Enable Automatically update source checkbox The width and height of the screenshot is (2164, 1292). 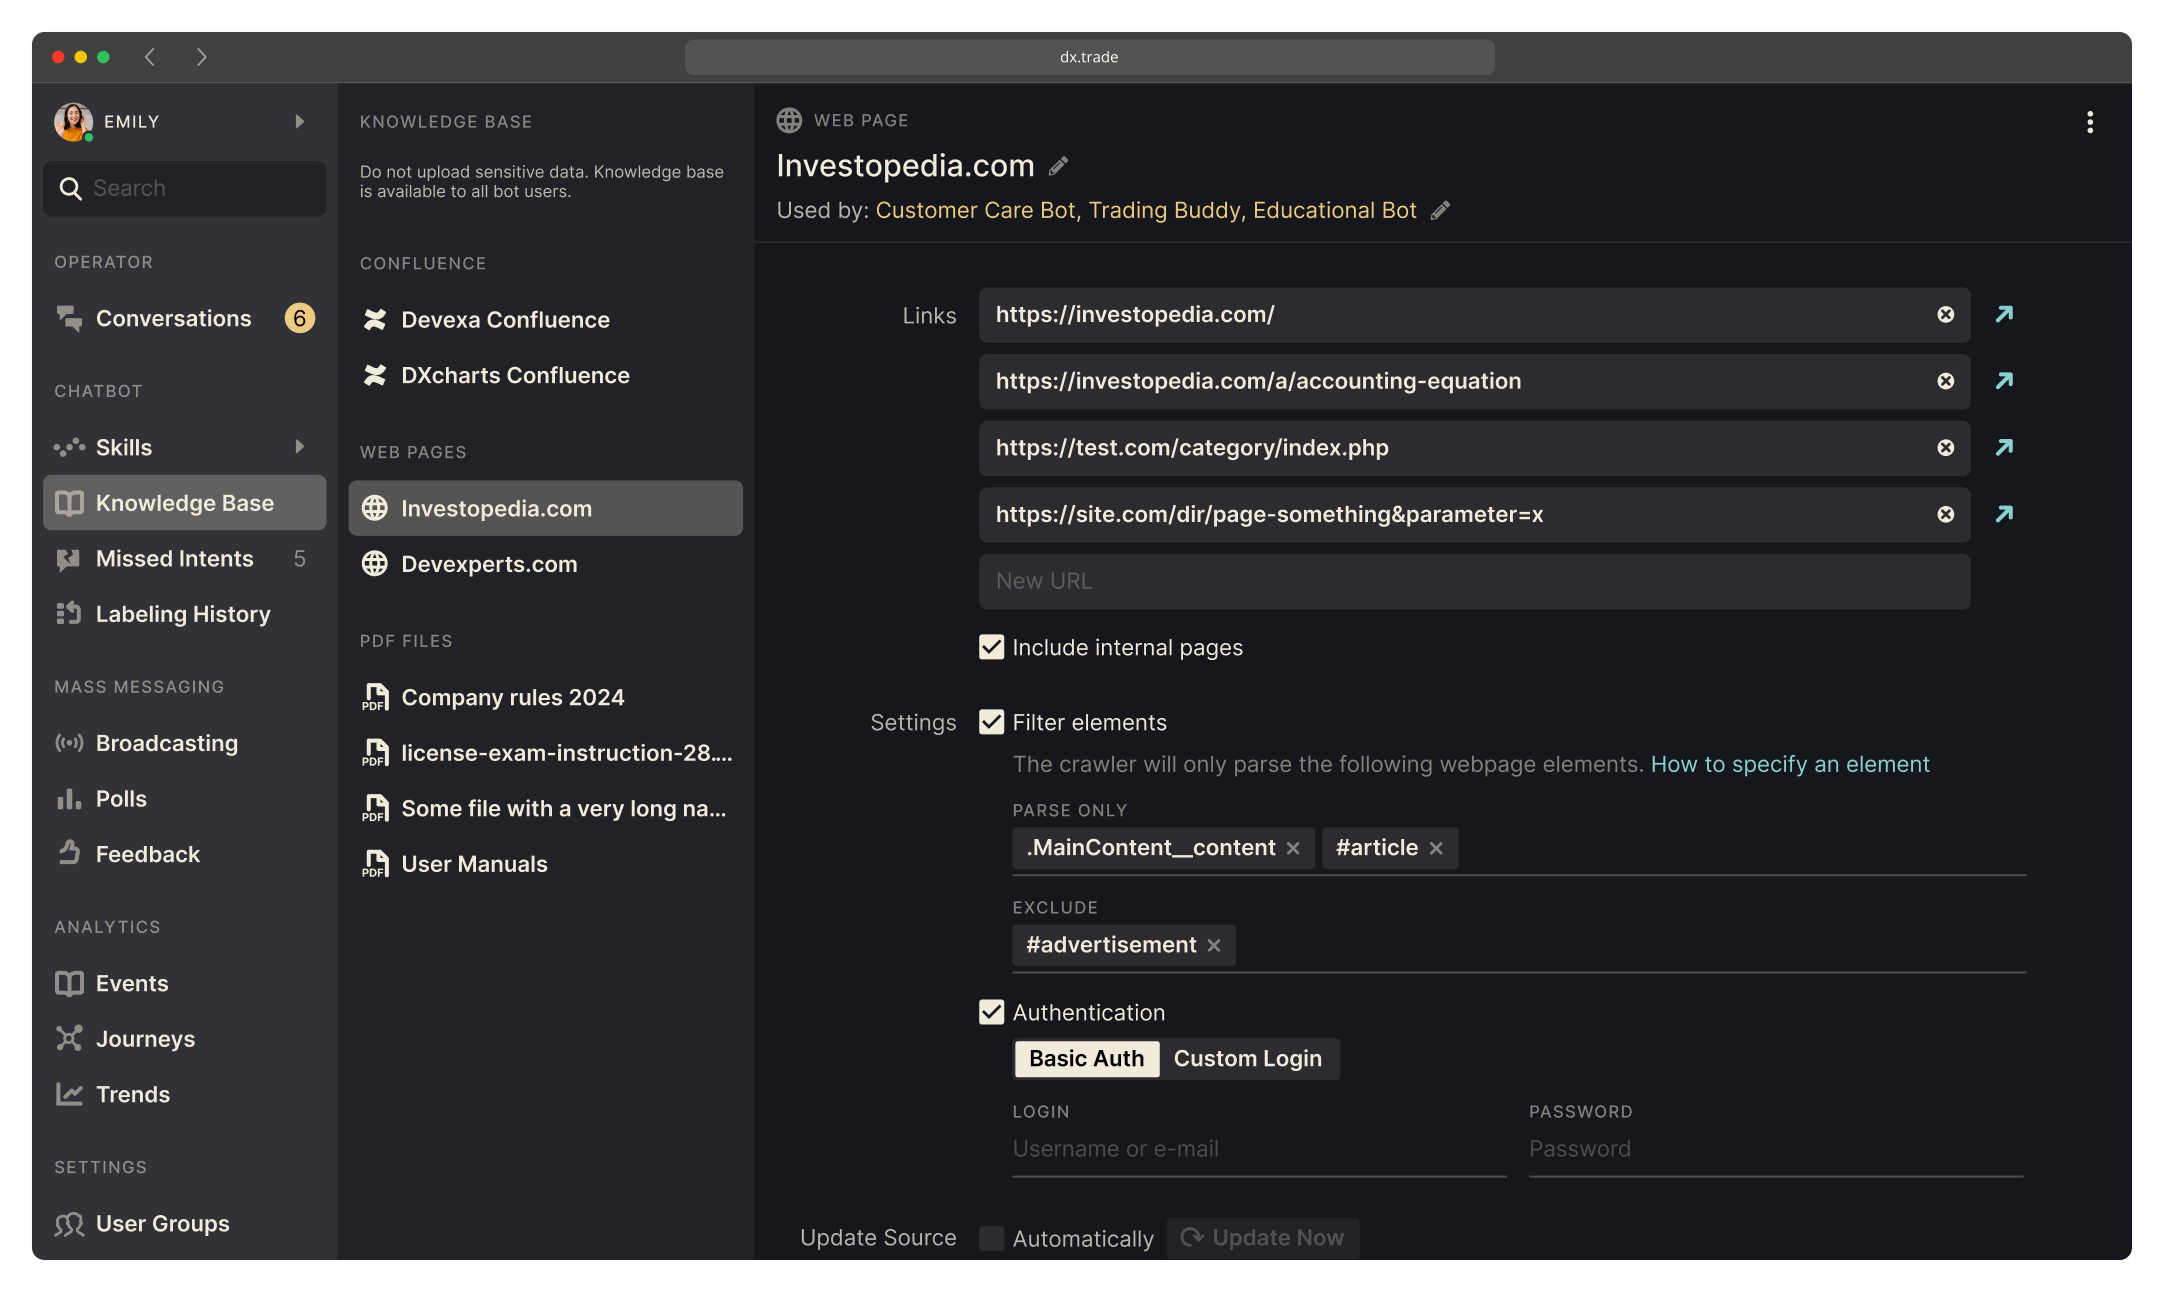coord(991,1238)
